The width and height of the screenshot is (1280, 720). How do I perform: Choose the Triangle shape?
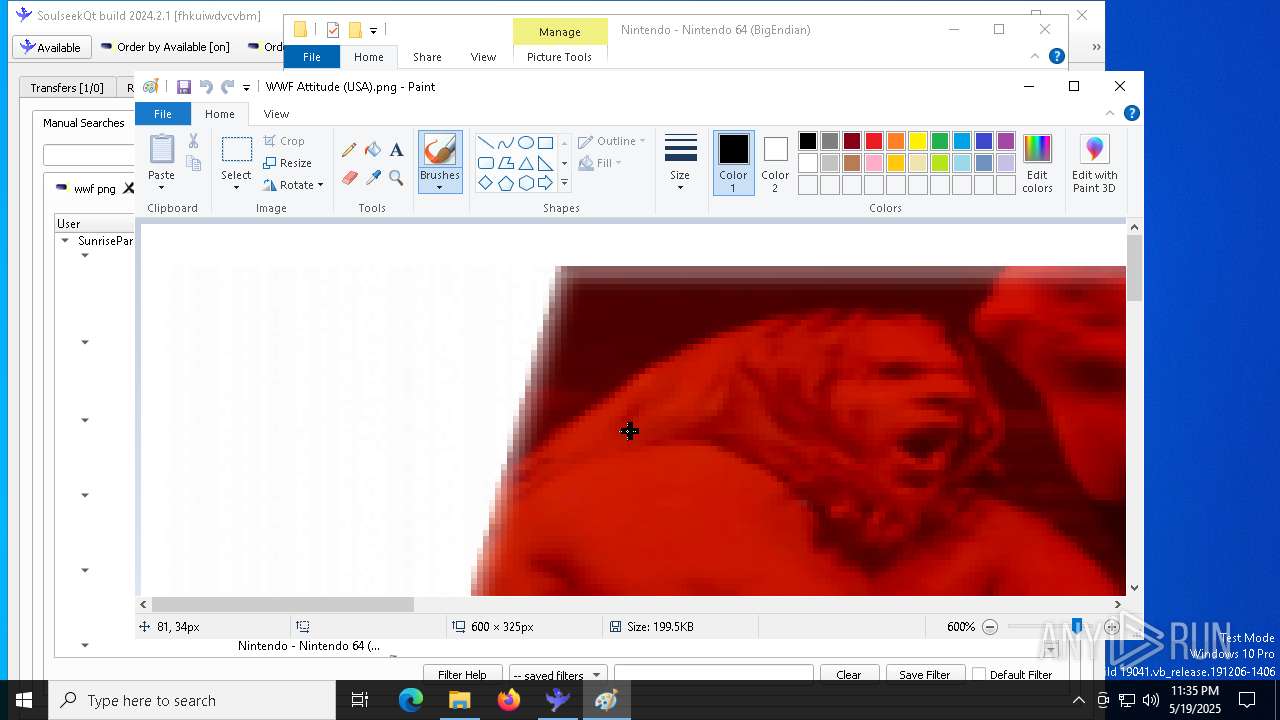[526, 163]
